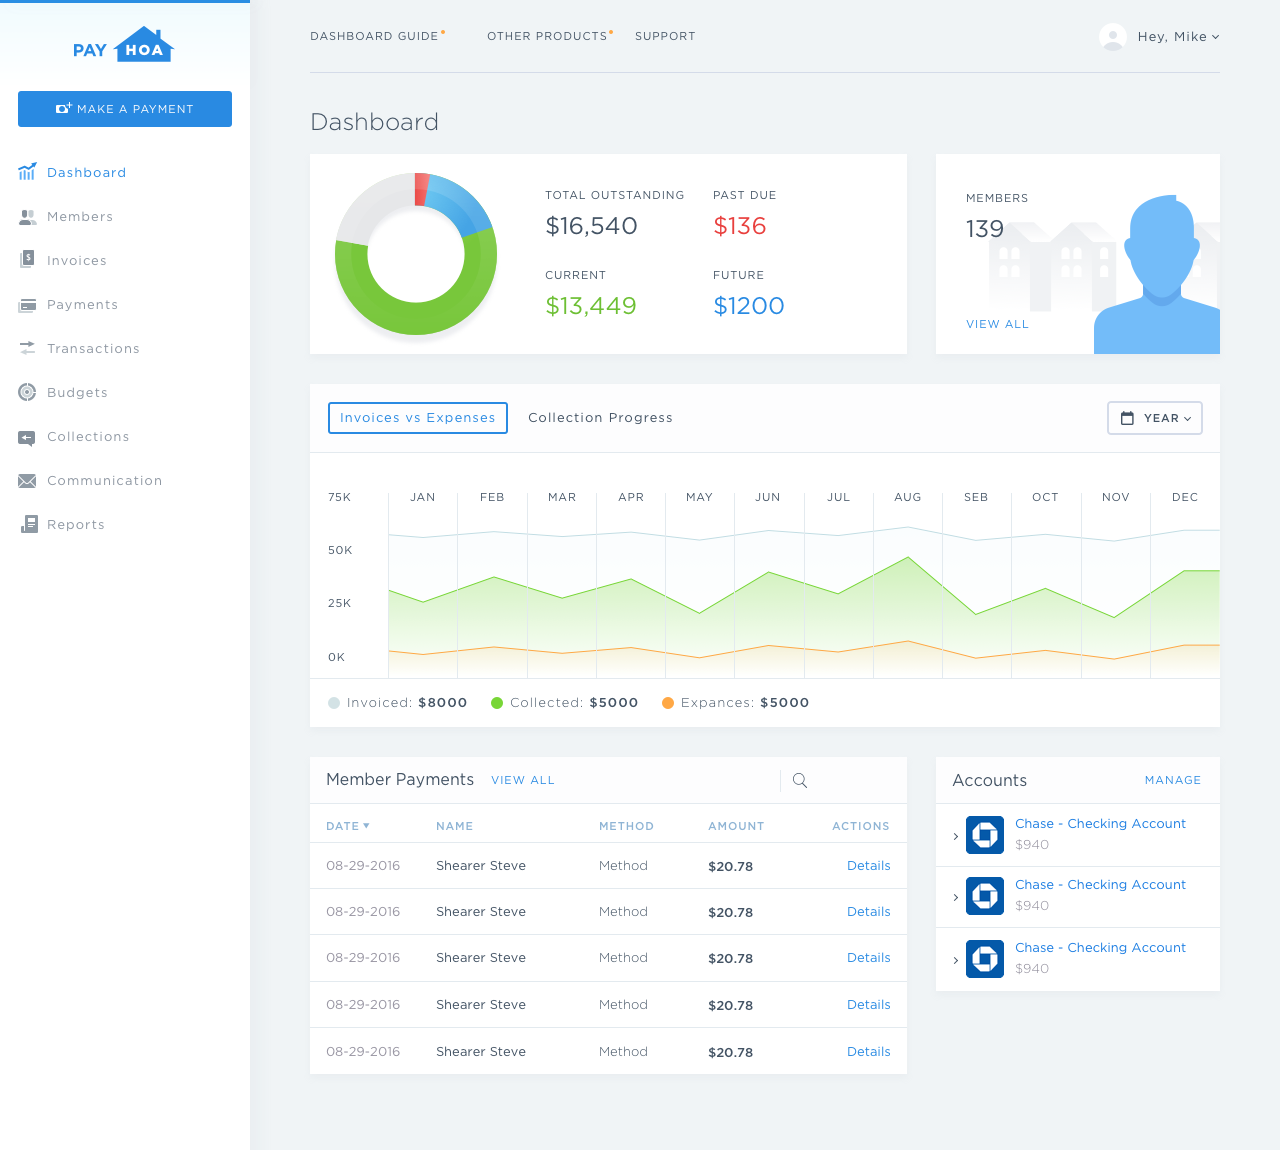Open Details for last payment row
Image resolution: width=1280 pixels, height=1150 pixels.
[869, 1052]
